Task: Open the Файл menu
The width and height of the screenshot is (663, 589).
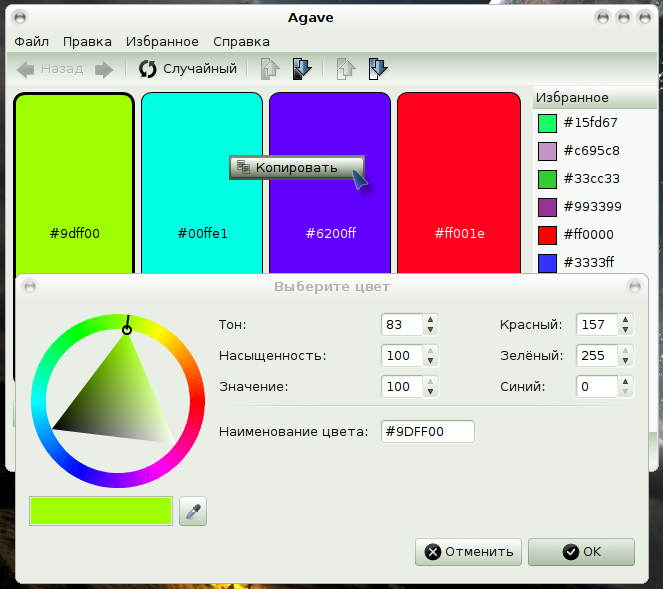Action: 32,41
